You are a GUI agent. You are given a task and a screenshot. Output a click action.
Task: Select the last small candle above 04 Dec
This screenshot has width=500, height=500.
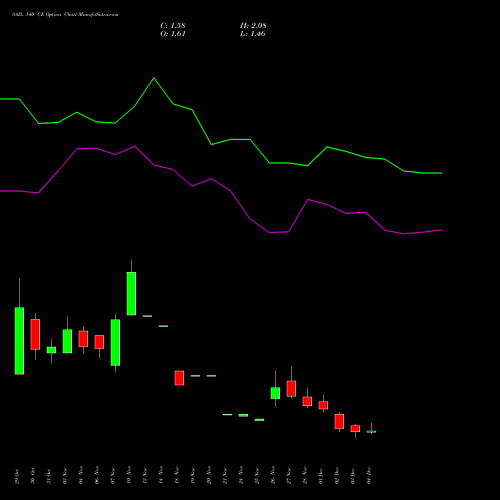(371, 431)
